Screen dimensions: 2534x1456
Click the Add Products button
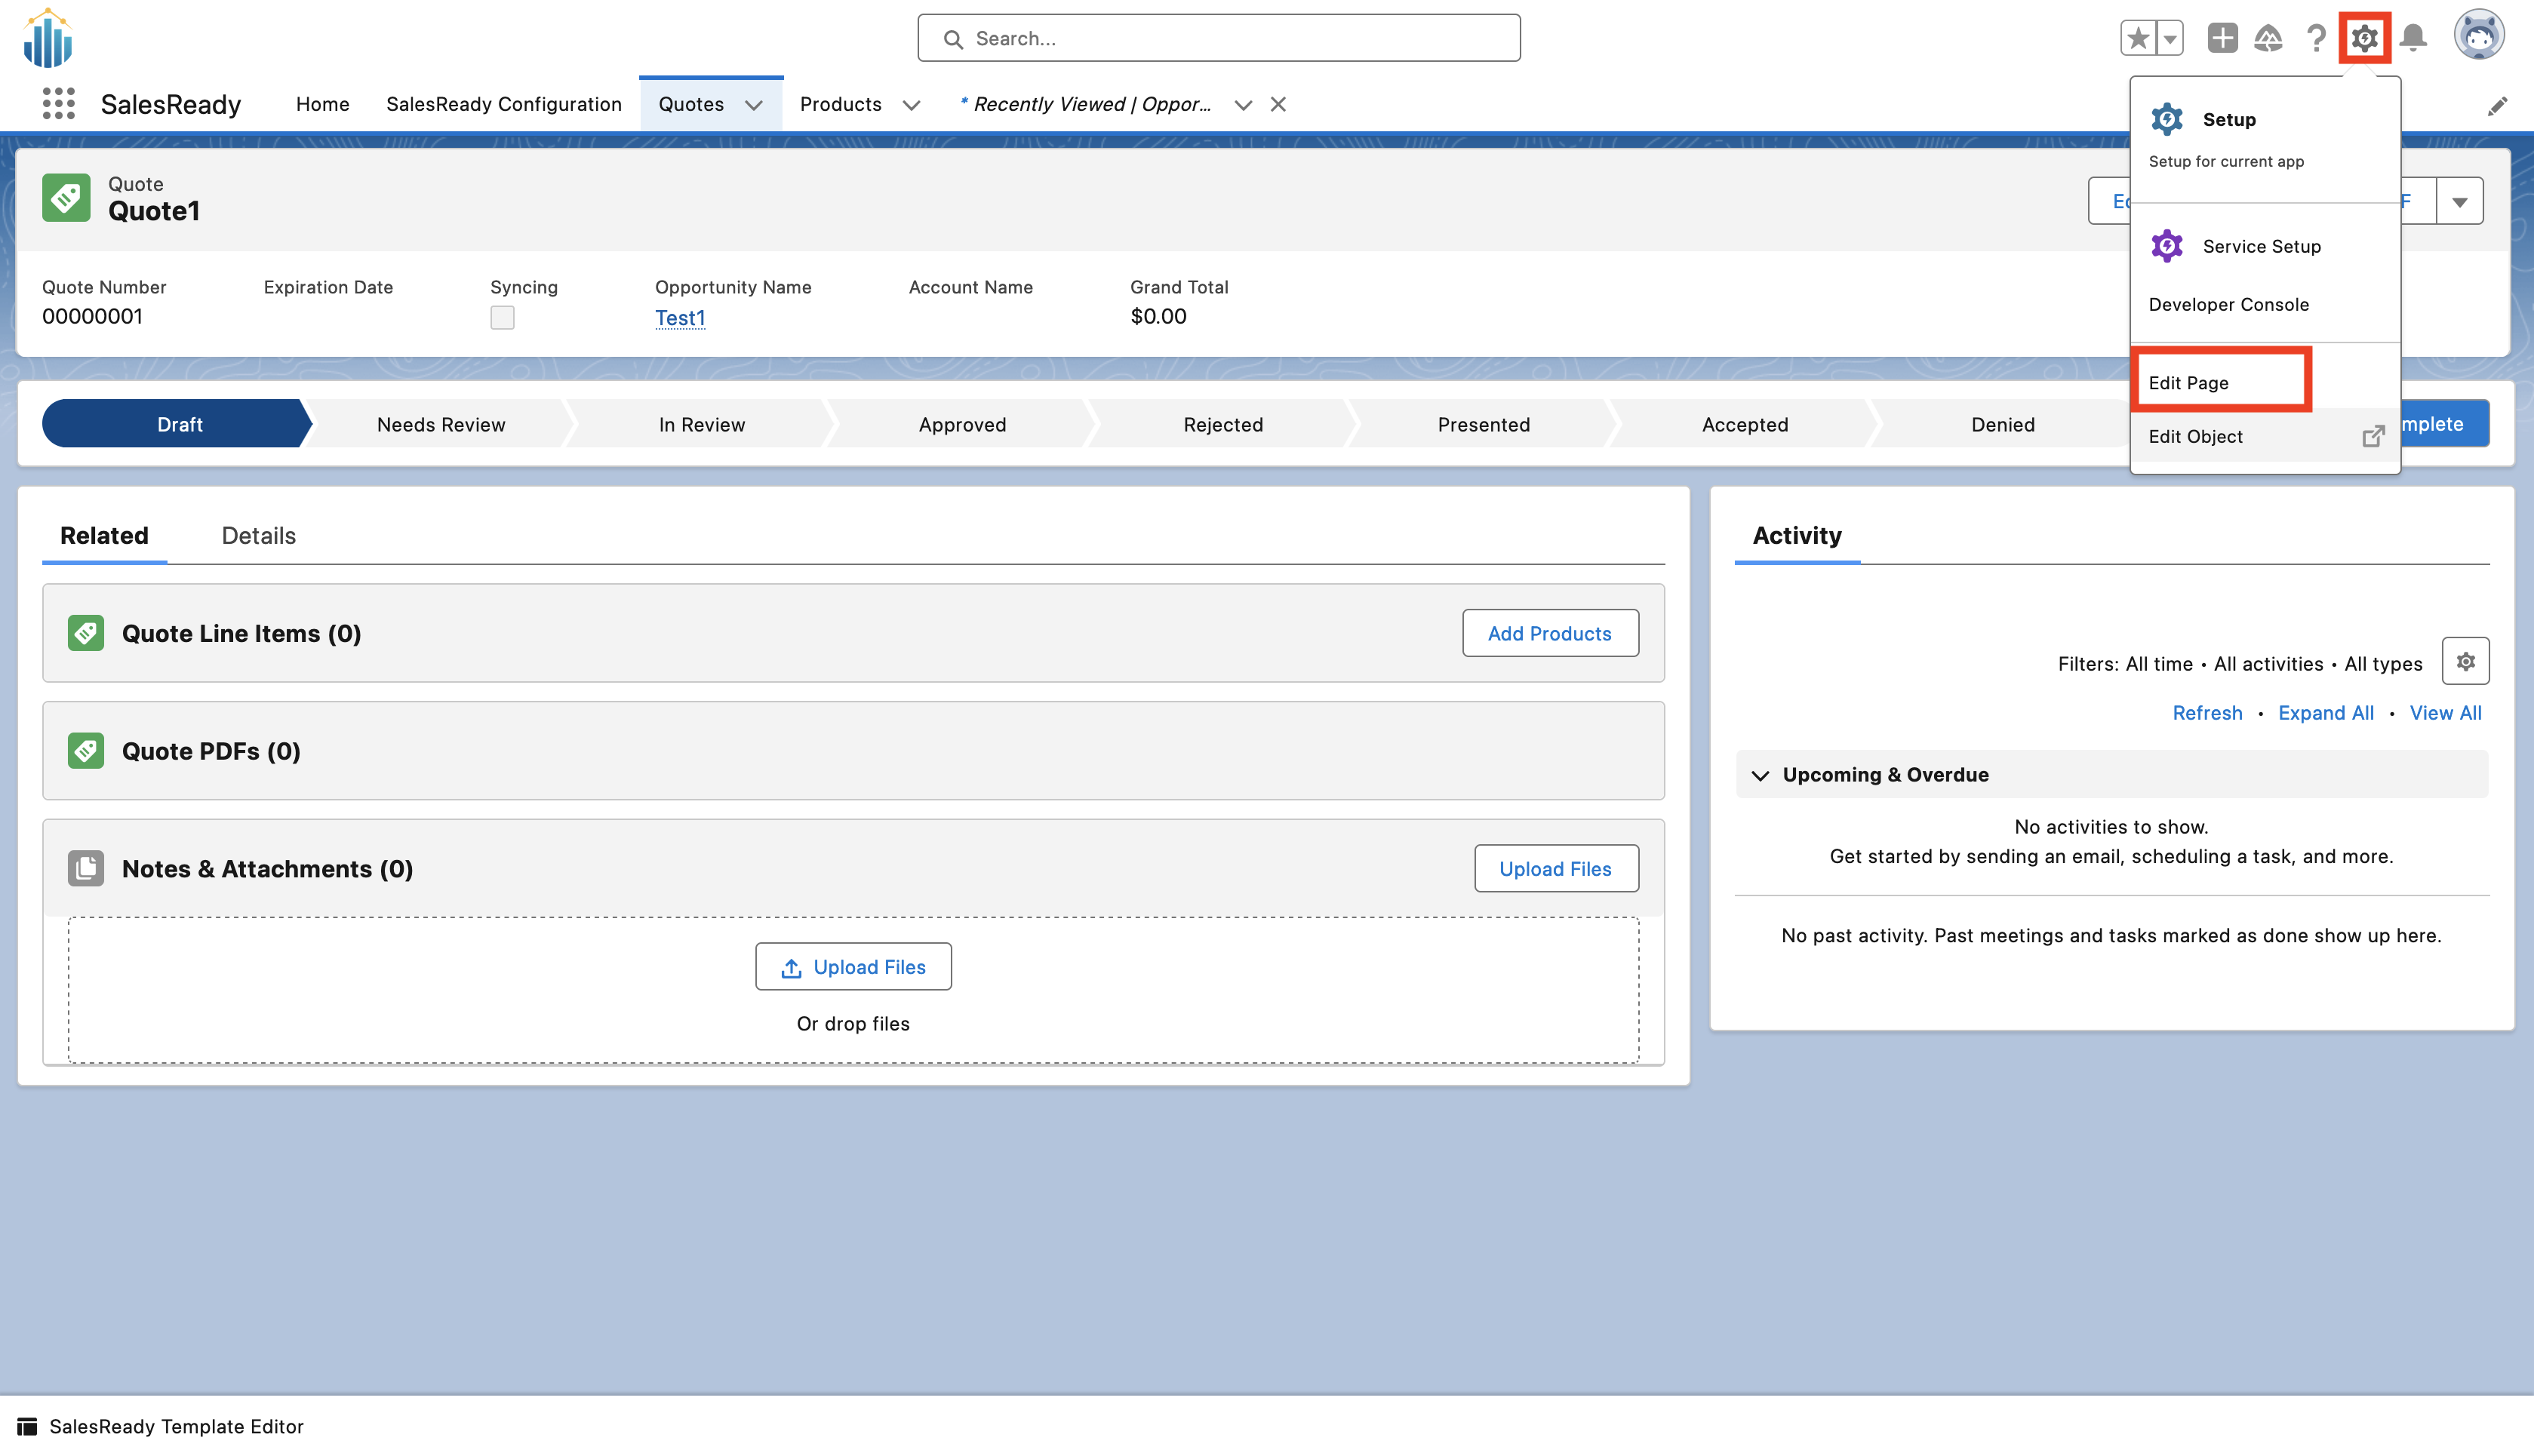(1549, 633)
